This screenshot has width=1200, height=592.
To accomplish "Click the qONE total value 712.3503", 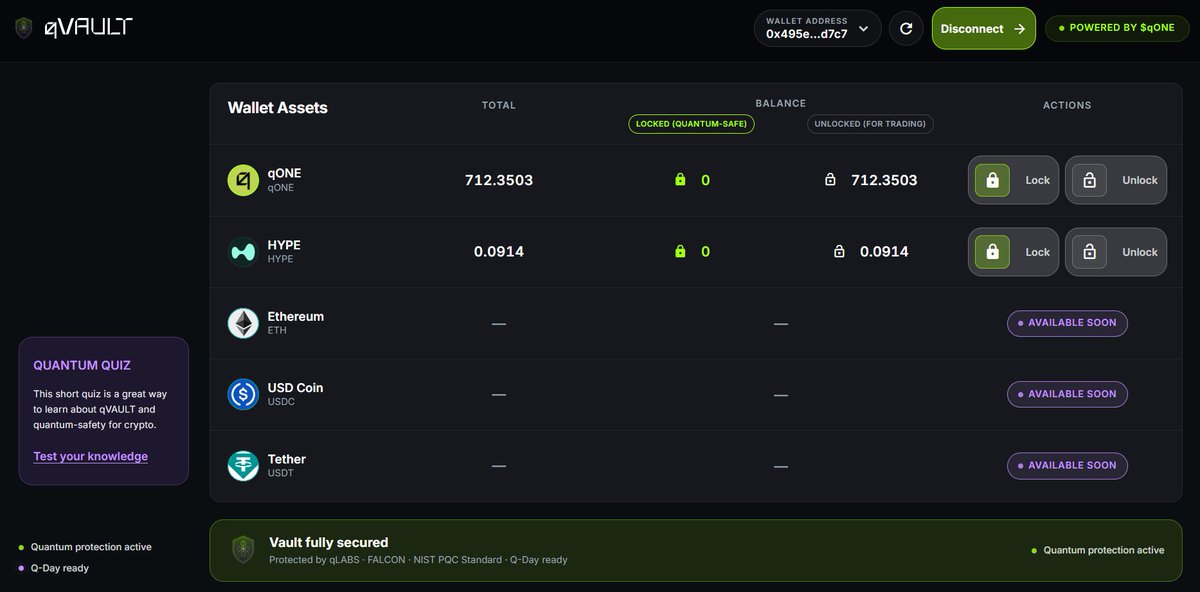I will point(499,180).
